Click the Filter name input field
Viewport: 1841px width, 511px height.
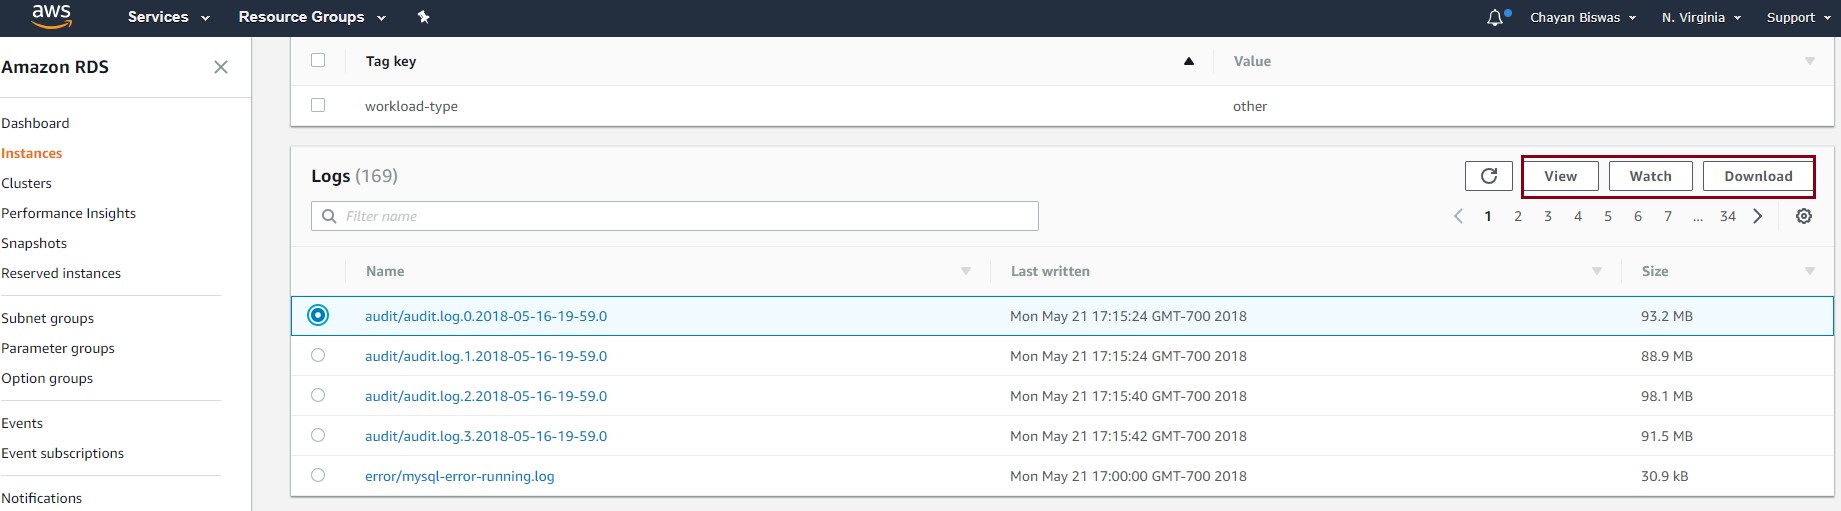click(675, 216)
